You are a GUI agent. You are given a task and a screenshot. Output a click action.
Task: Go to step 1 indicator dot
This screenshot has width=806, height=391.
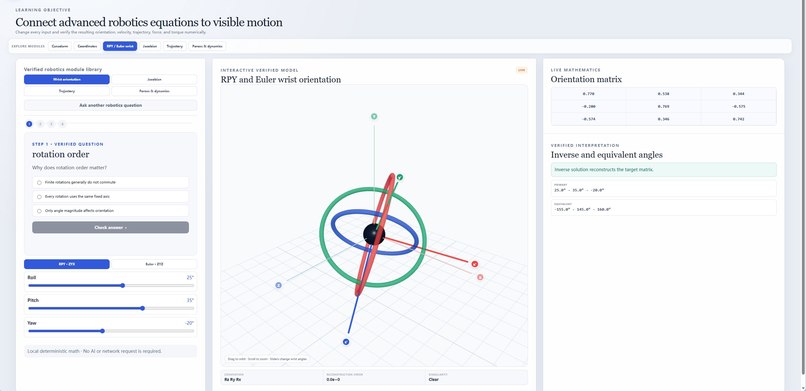pyautogui.click(x=29, y=124)
